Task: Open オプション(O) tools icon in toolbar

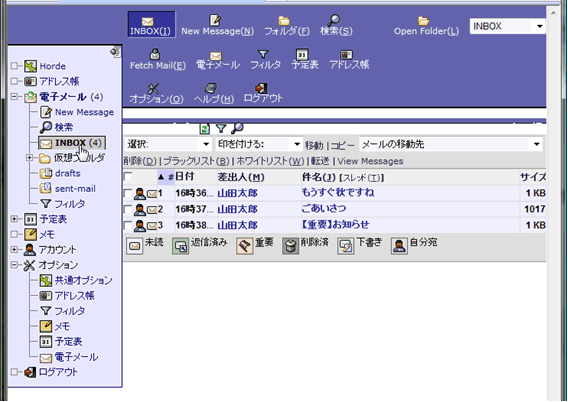Action: [156, 93]
